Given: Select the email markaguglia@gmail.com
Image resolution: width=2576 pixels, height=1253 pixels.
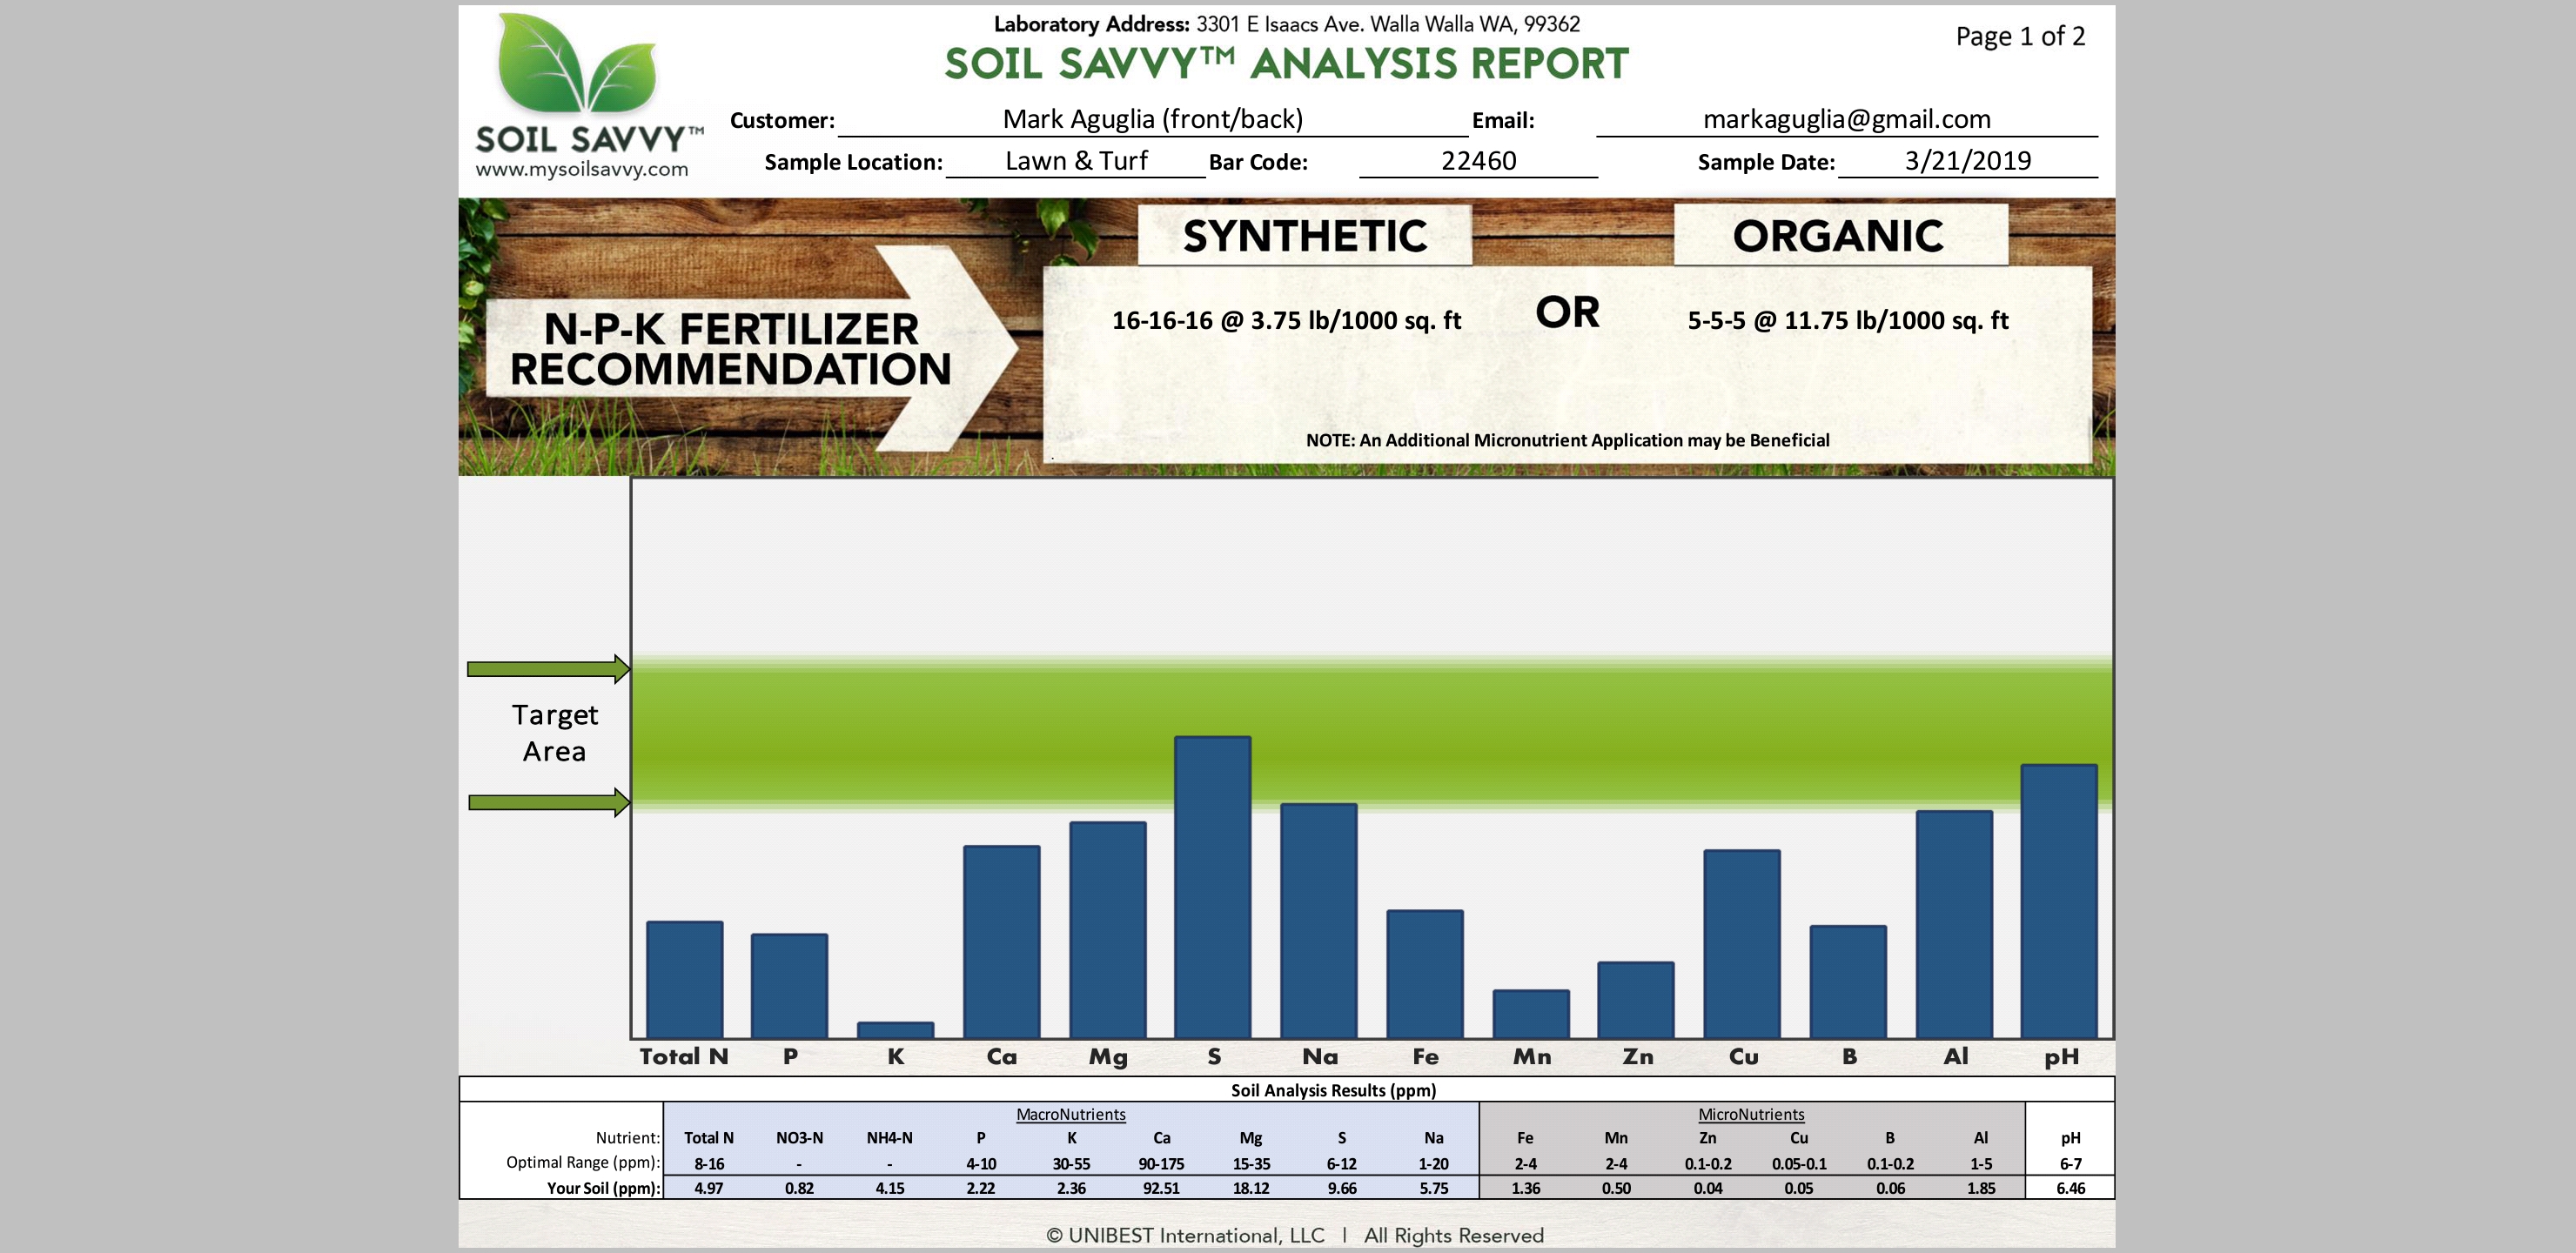Looking at the screenshot, I should tap(1846, 119).
